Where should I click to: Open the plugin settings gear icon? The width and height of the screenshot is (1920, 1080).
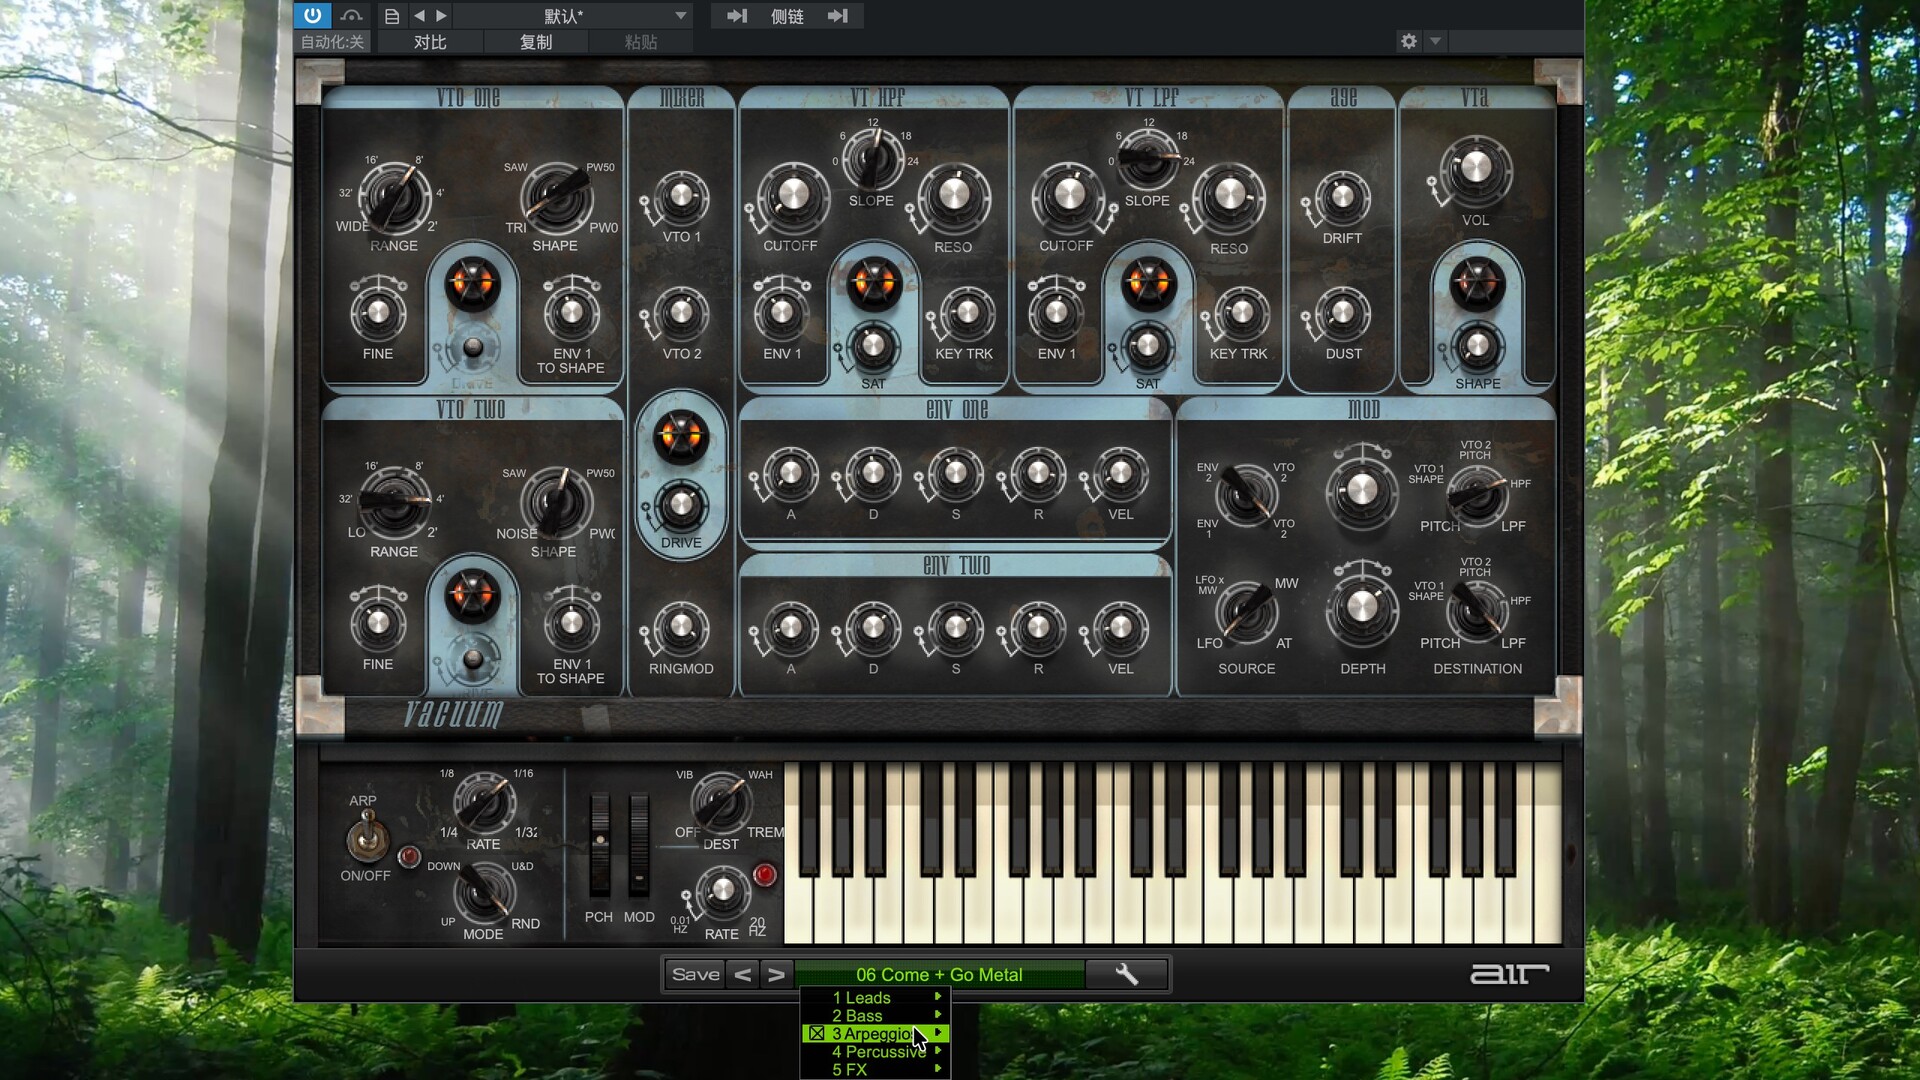tap(1408, 41)
